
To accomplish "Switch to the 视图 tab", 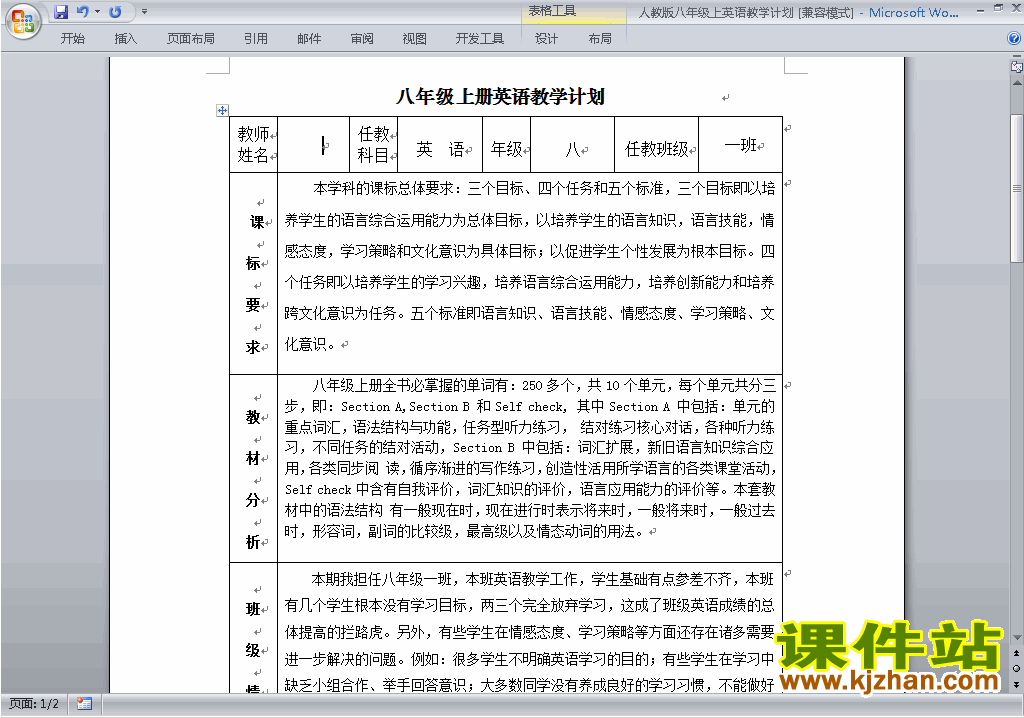I will tap(414, 39).
